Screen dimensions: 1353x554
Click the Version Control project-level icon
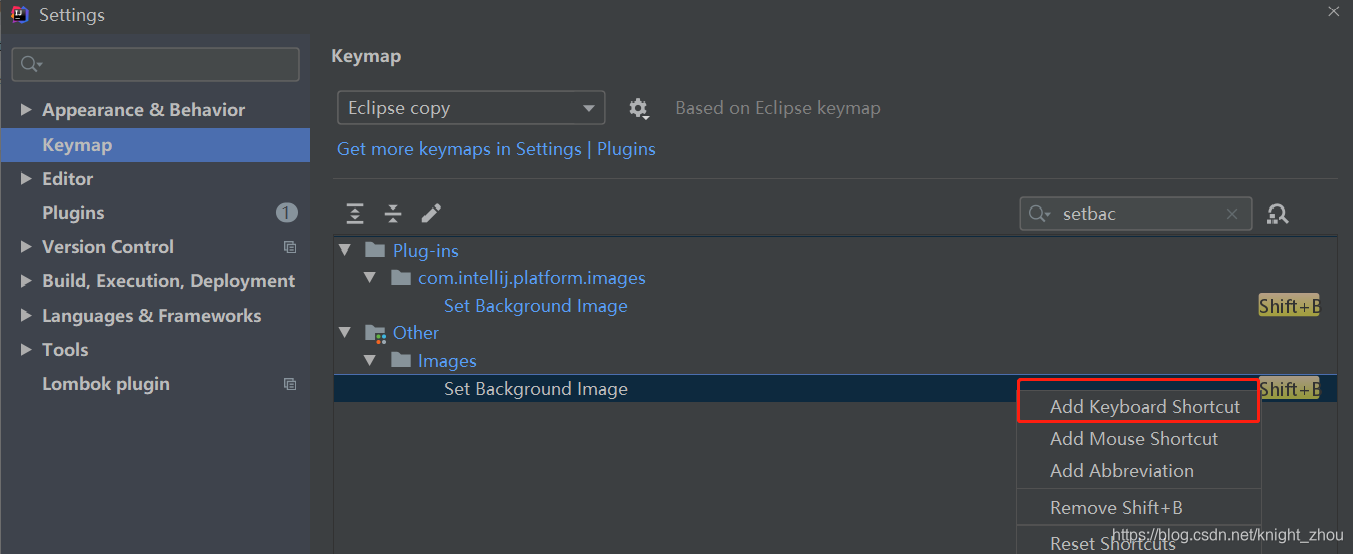pos(290,247)
